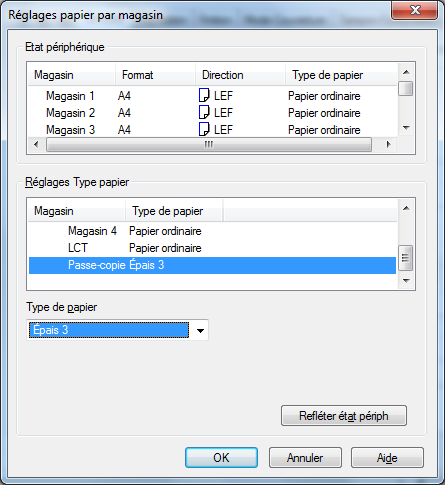This screenshot has height=485, width=445.
Task: Click the LEF orientation icon for Magasin 2
Action: (x=204, y=112)
